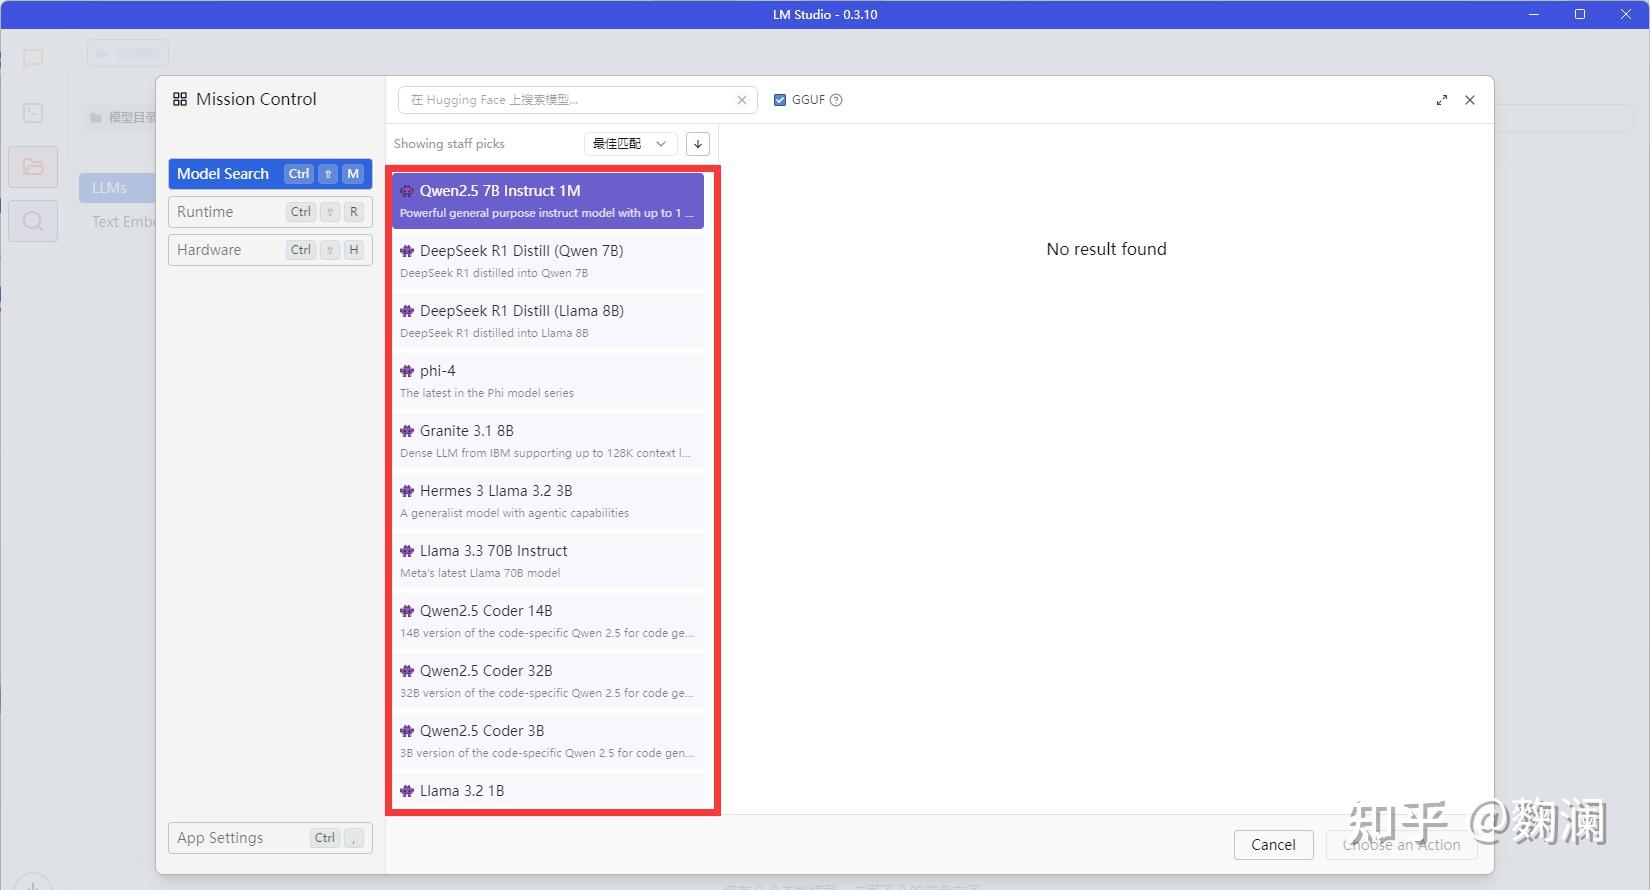Viewport: 1650px width, 890px height.
Task: Open App Settings
Action: (x=270, y=838)
